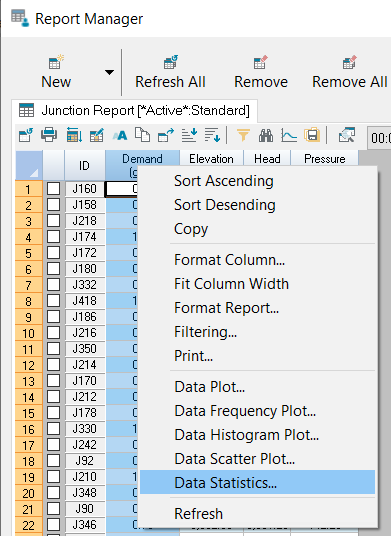Click the Report Manager window title icon
This screenshot has width=391, height=536.
pyautogui.click(x=20, y=18)
